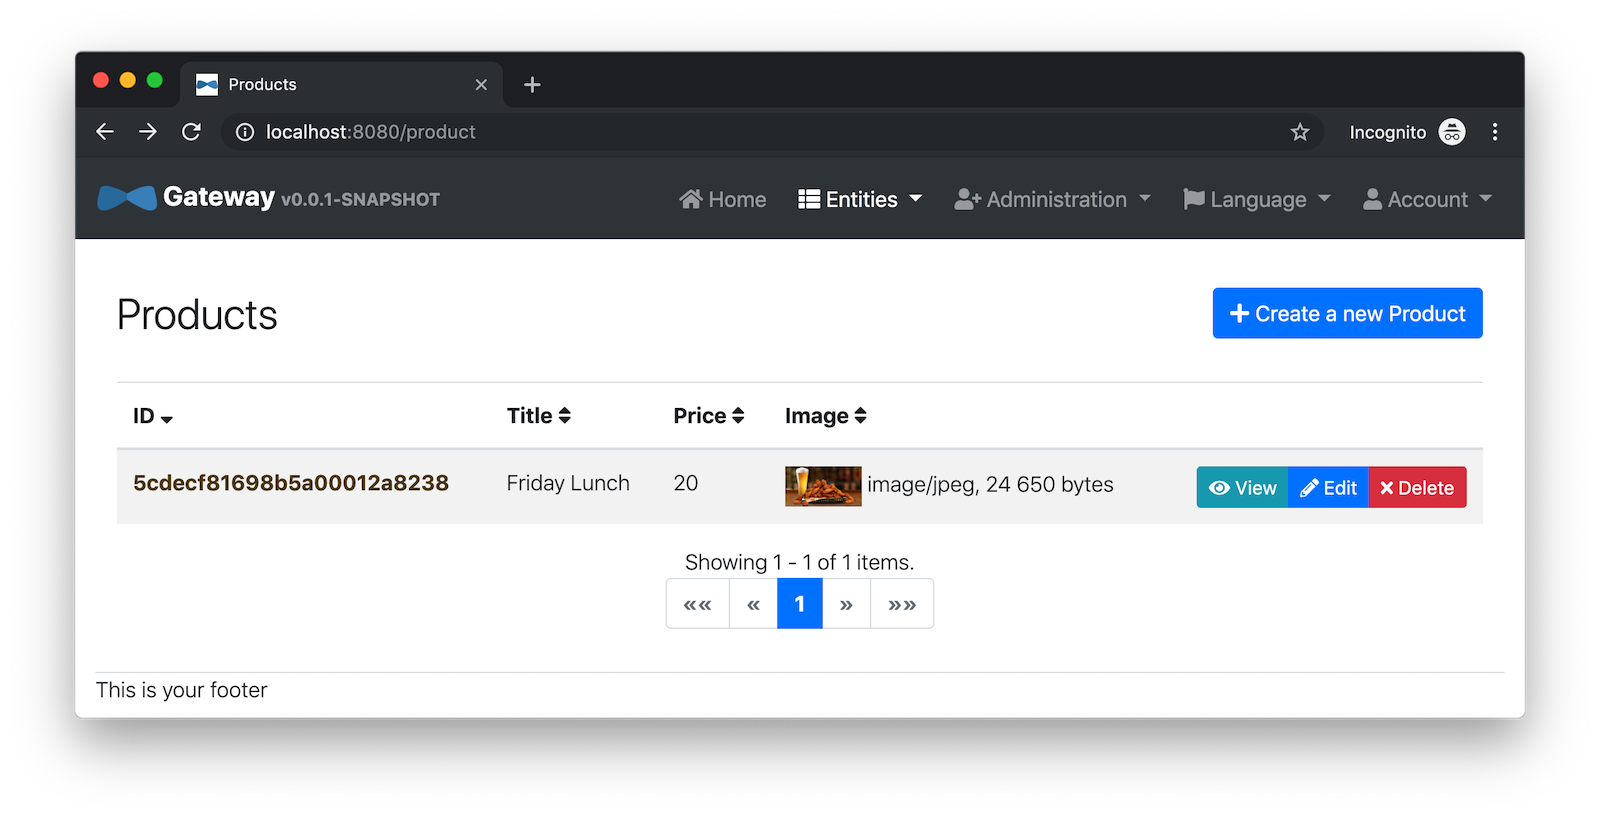Image resolution: width=1600 pixels, height=817 pixels.
Task: Delete the Friday Lunch product
Action: (x=1417, y=488)
